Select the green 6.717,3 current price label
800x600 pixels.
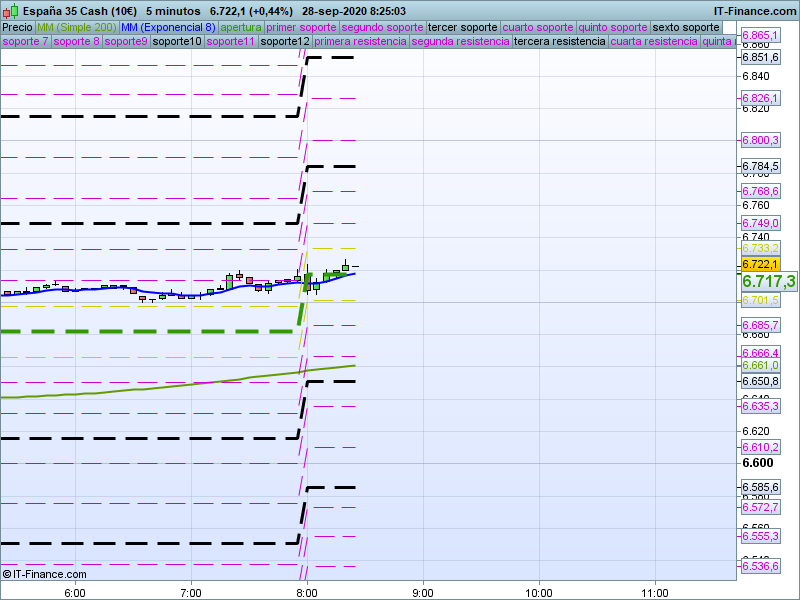[x=768, y=281]
